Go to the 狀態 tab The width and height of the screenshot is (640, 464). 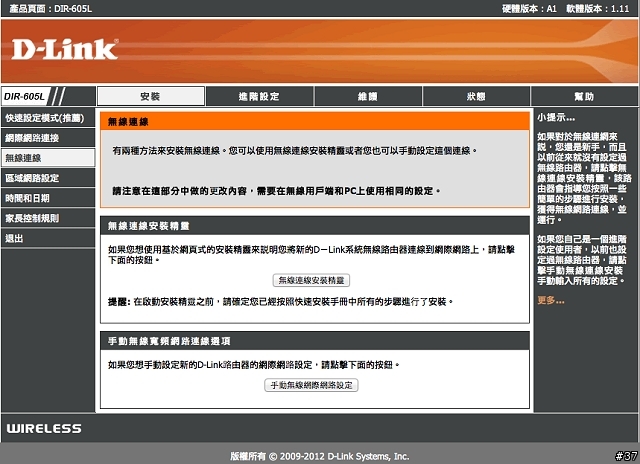[476, 96]
